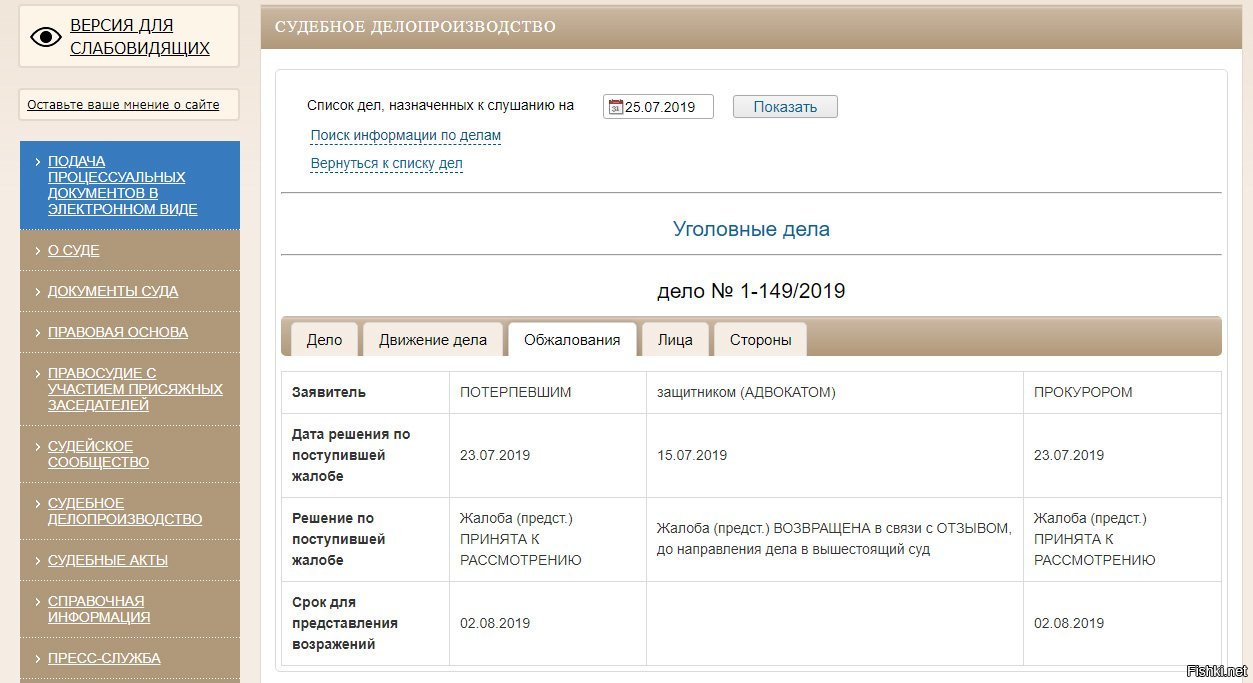Open the 'Движение дела' tab
The height and width of the screenshot is (683, 1253).
click(x=433, y=340)
